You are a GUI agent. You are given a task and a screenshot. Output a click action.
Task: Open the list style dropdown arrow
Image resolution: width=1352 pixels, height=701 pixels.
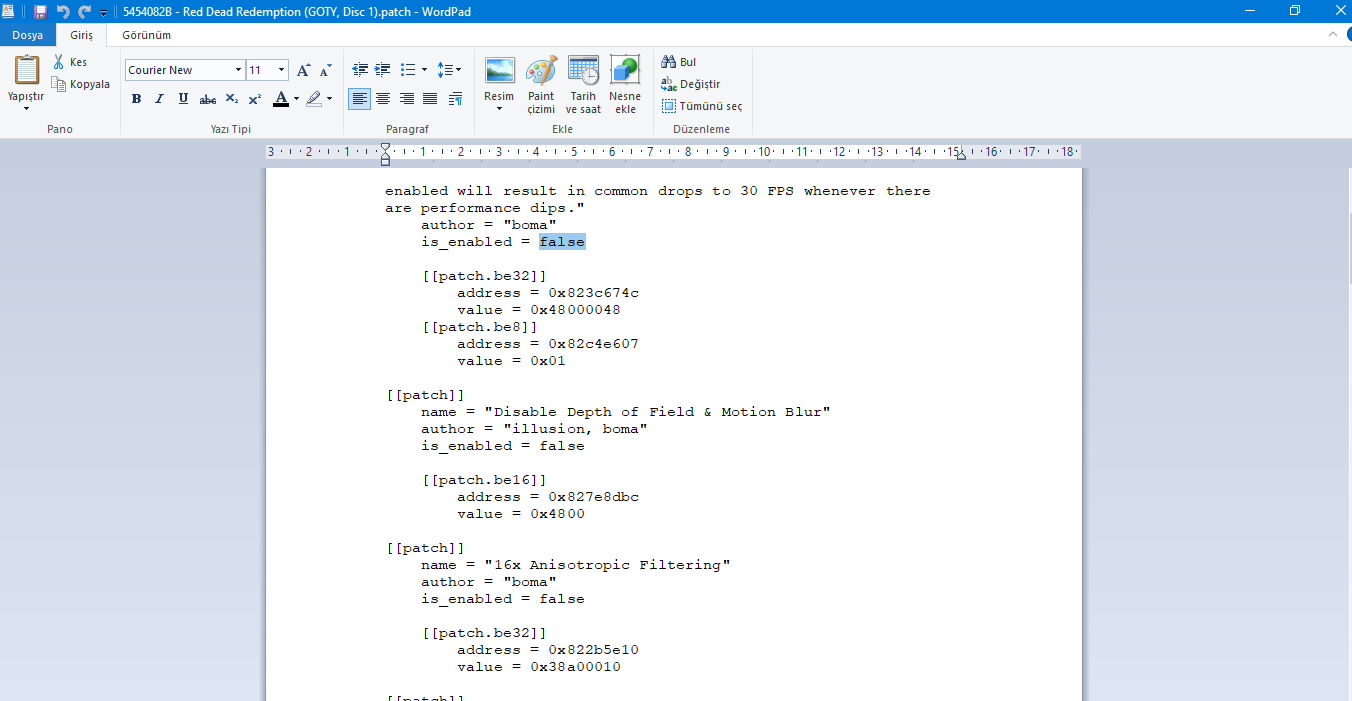[x=424, y=70]
